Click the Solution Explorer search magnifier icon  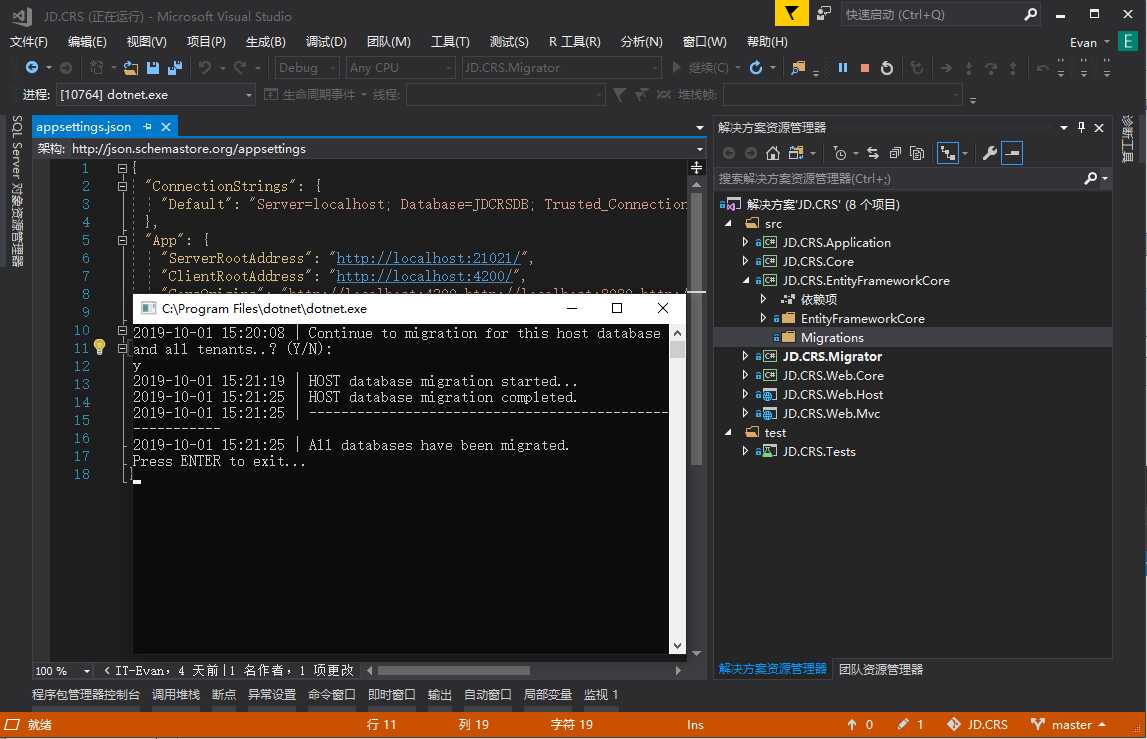1091,178
